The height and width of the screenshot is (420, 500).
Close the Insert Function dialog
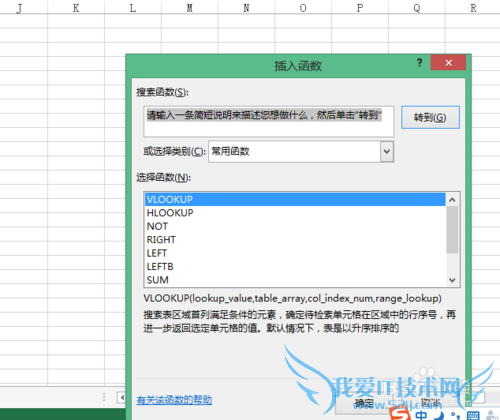click(x=448, y=63)
